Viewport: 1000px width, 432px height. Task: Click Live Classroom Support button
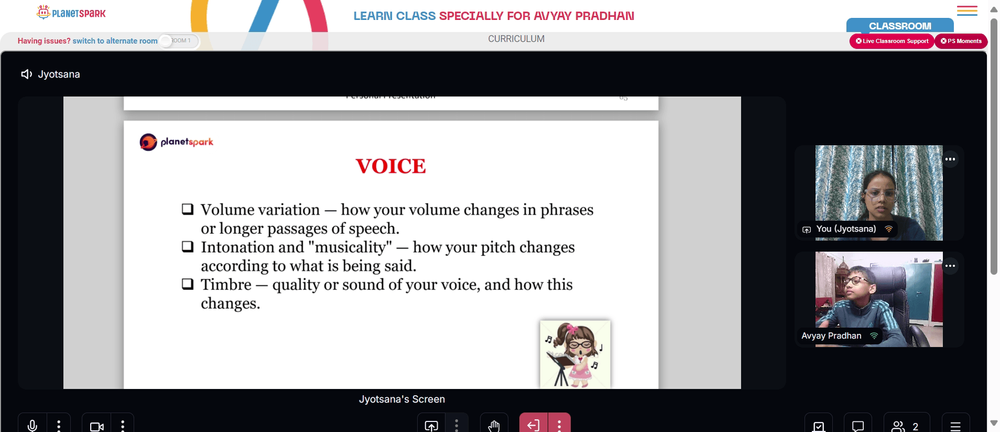(892, 41)
